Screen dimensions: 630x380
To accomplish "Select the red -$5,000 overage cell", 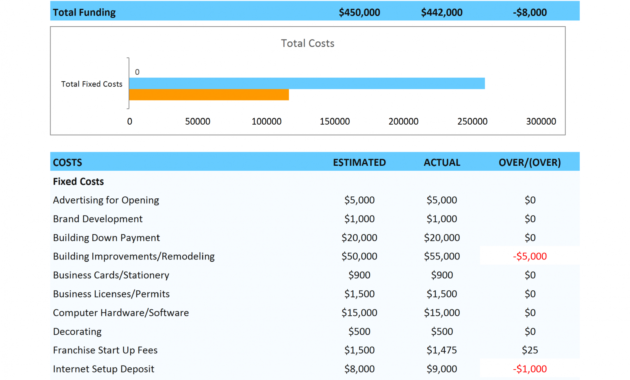I will click(530, 256).
